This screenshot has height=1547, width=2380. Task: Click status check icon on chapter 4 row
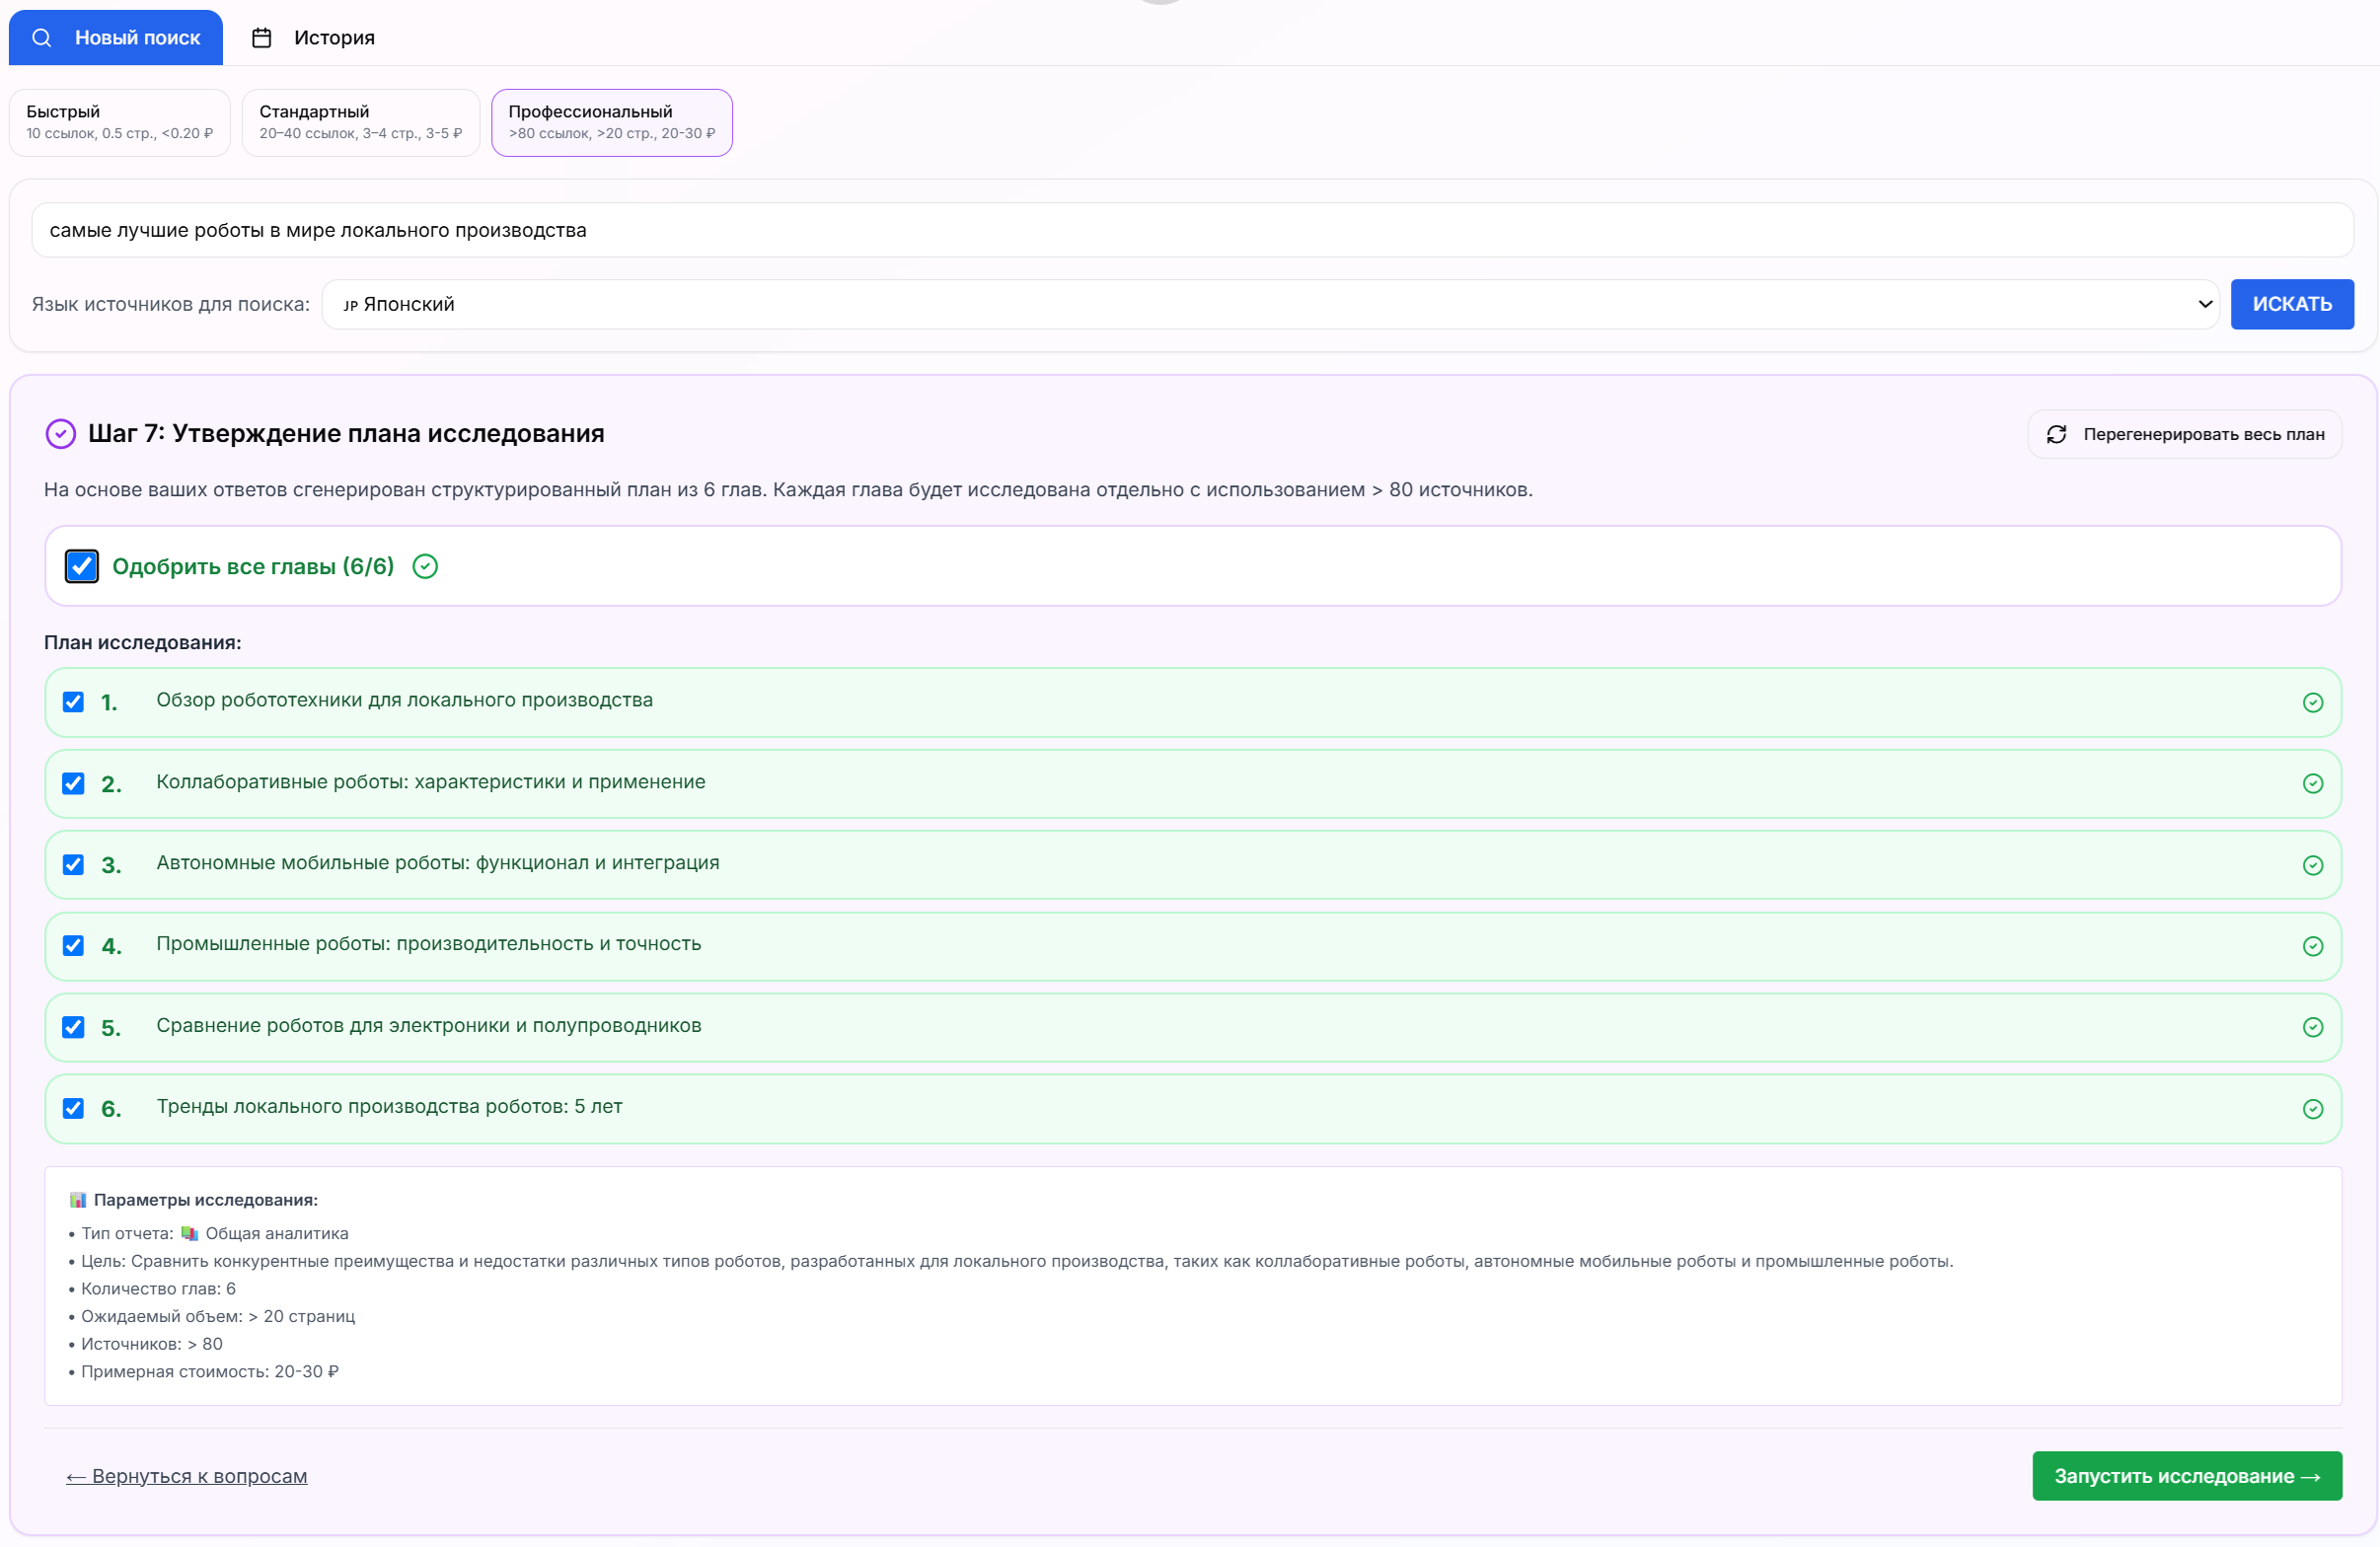click(2312, 947)
